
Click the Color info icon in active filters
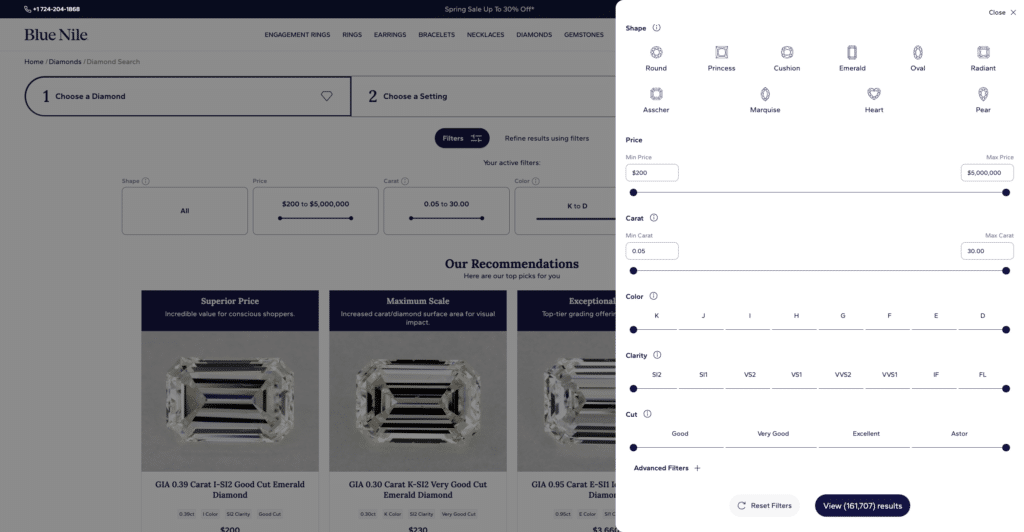[536, 181]
